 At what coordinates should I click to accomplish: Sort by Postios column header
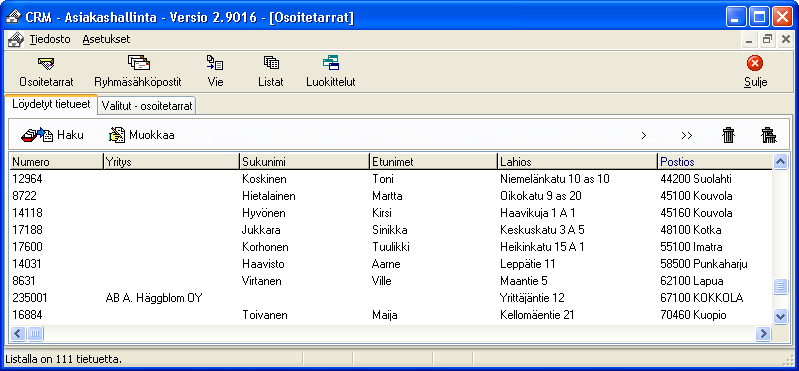point(715,162)
